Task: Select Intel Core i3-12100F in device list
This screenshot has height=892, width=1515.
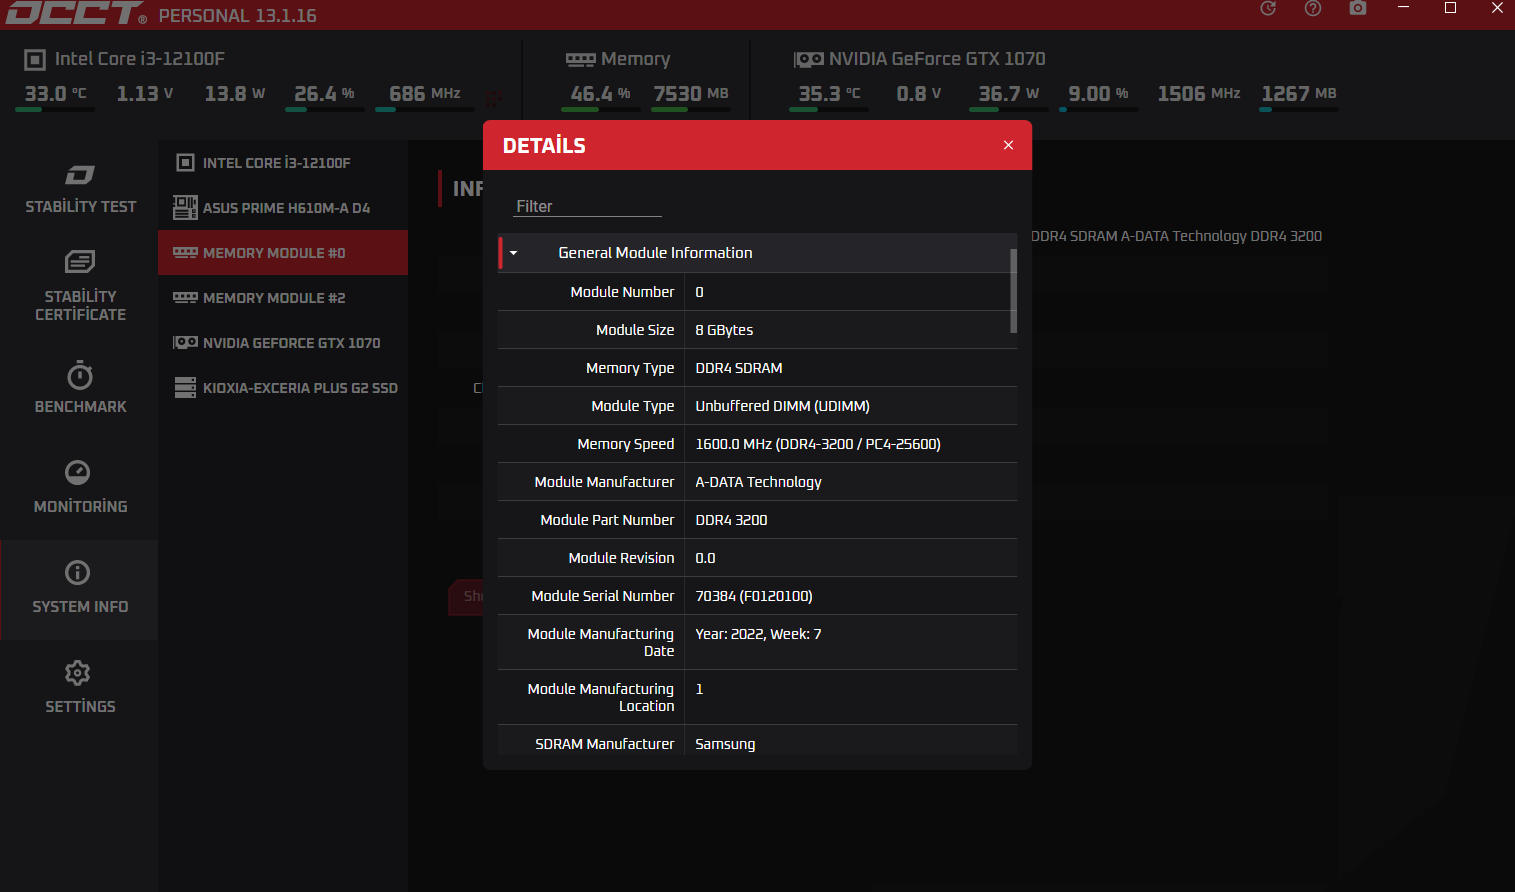Action: click(283, 163)
